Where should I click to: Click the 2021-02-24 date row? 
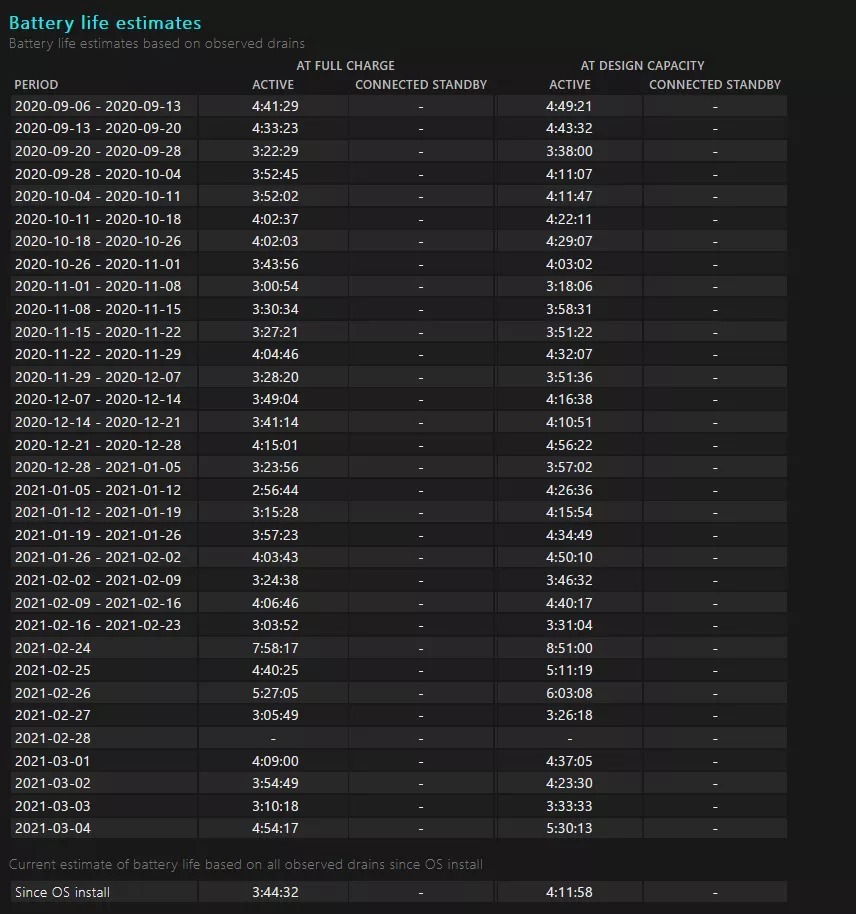pyautogui.click(x=399, y=648)
